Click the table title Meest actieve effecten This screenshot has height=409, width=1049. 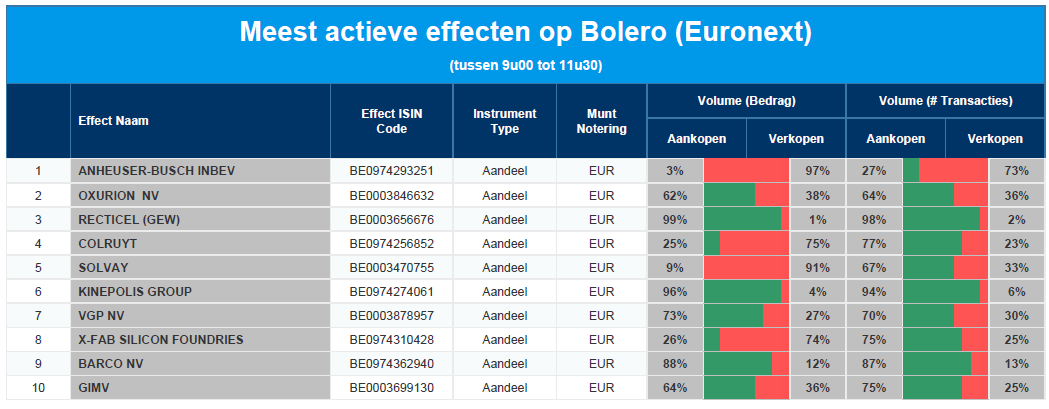[525, 32]
